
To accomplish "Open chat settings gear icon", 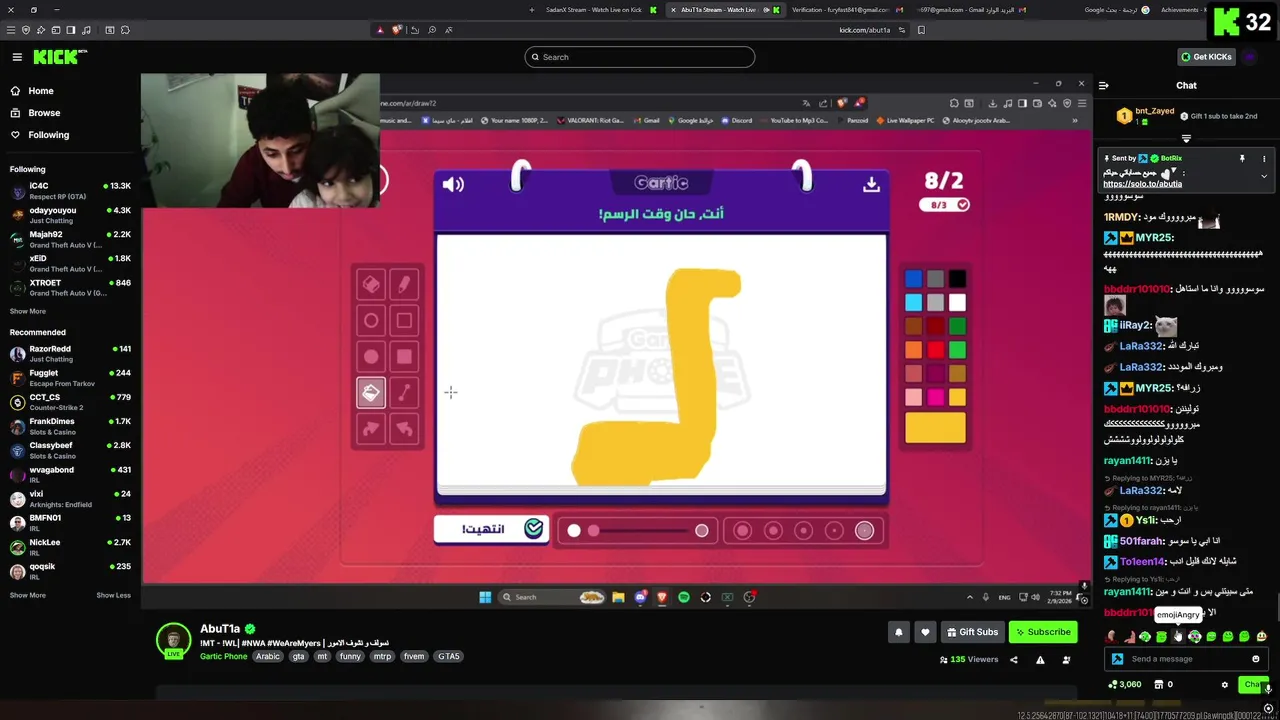I will coord(1224,685).
